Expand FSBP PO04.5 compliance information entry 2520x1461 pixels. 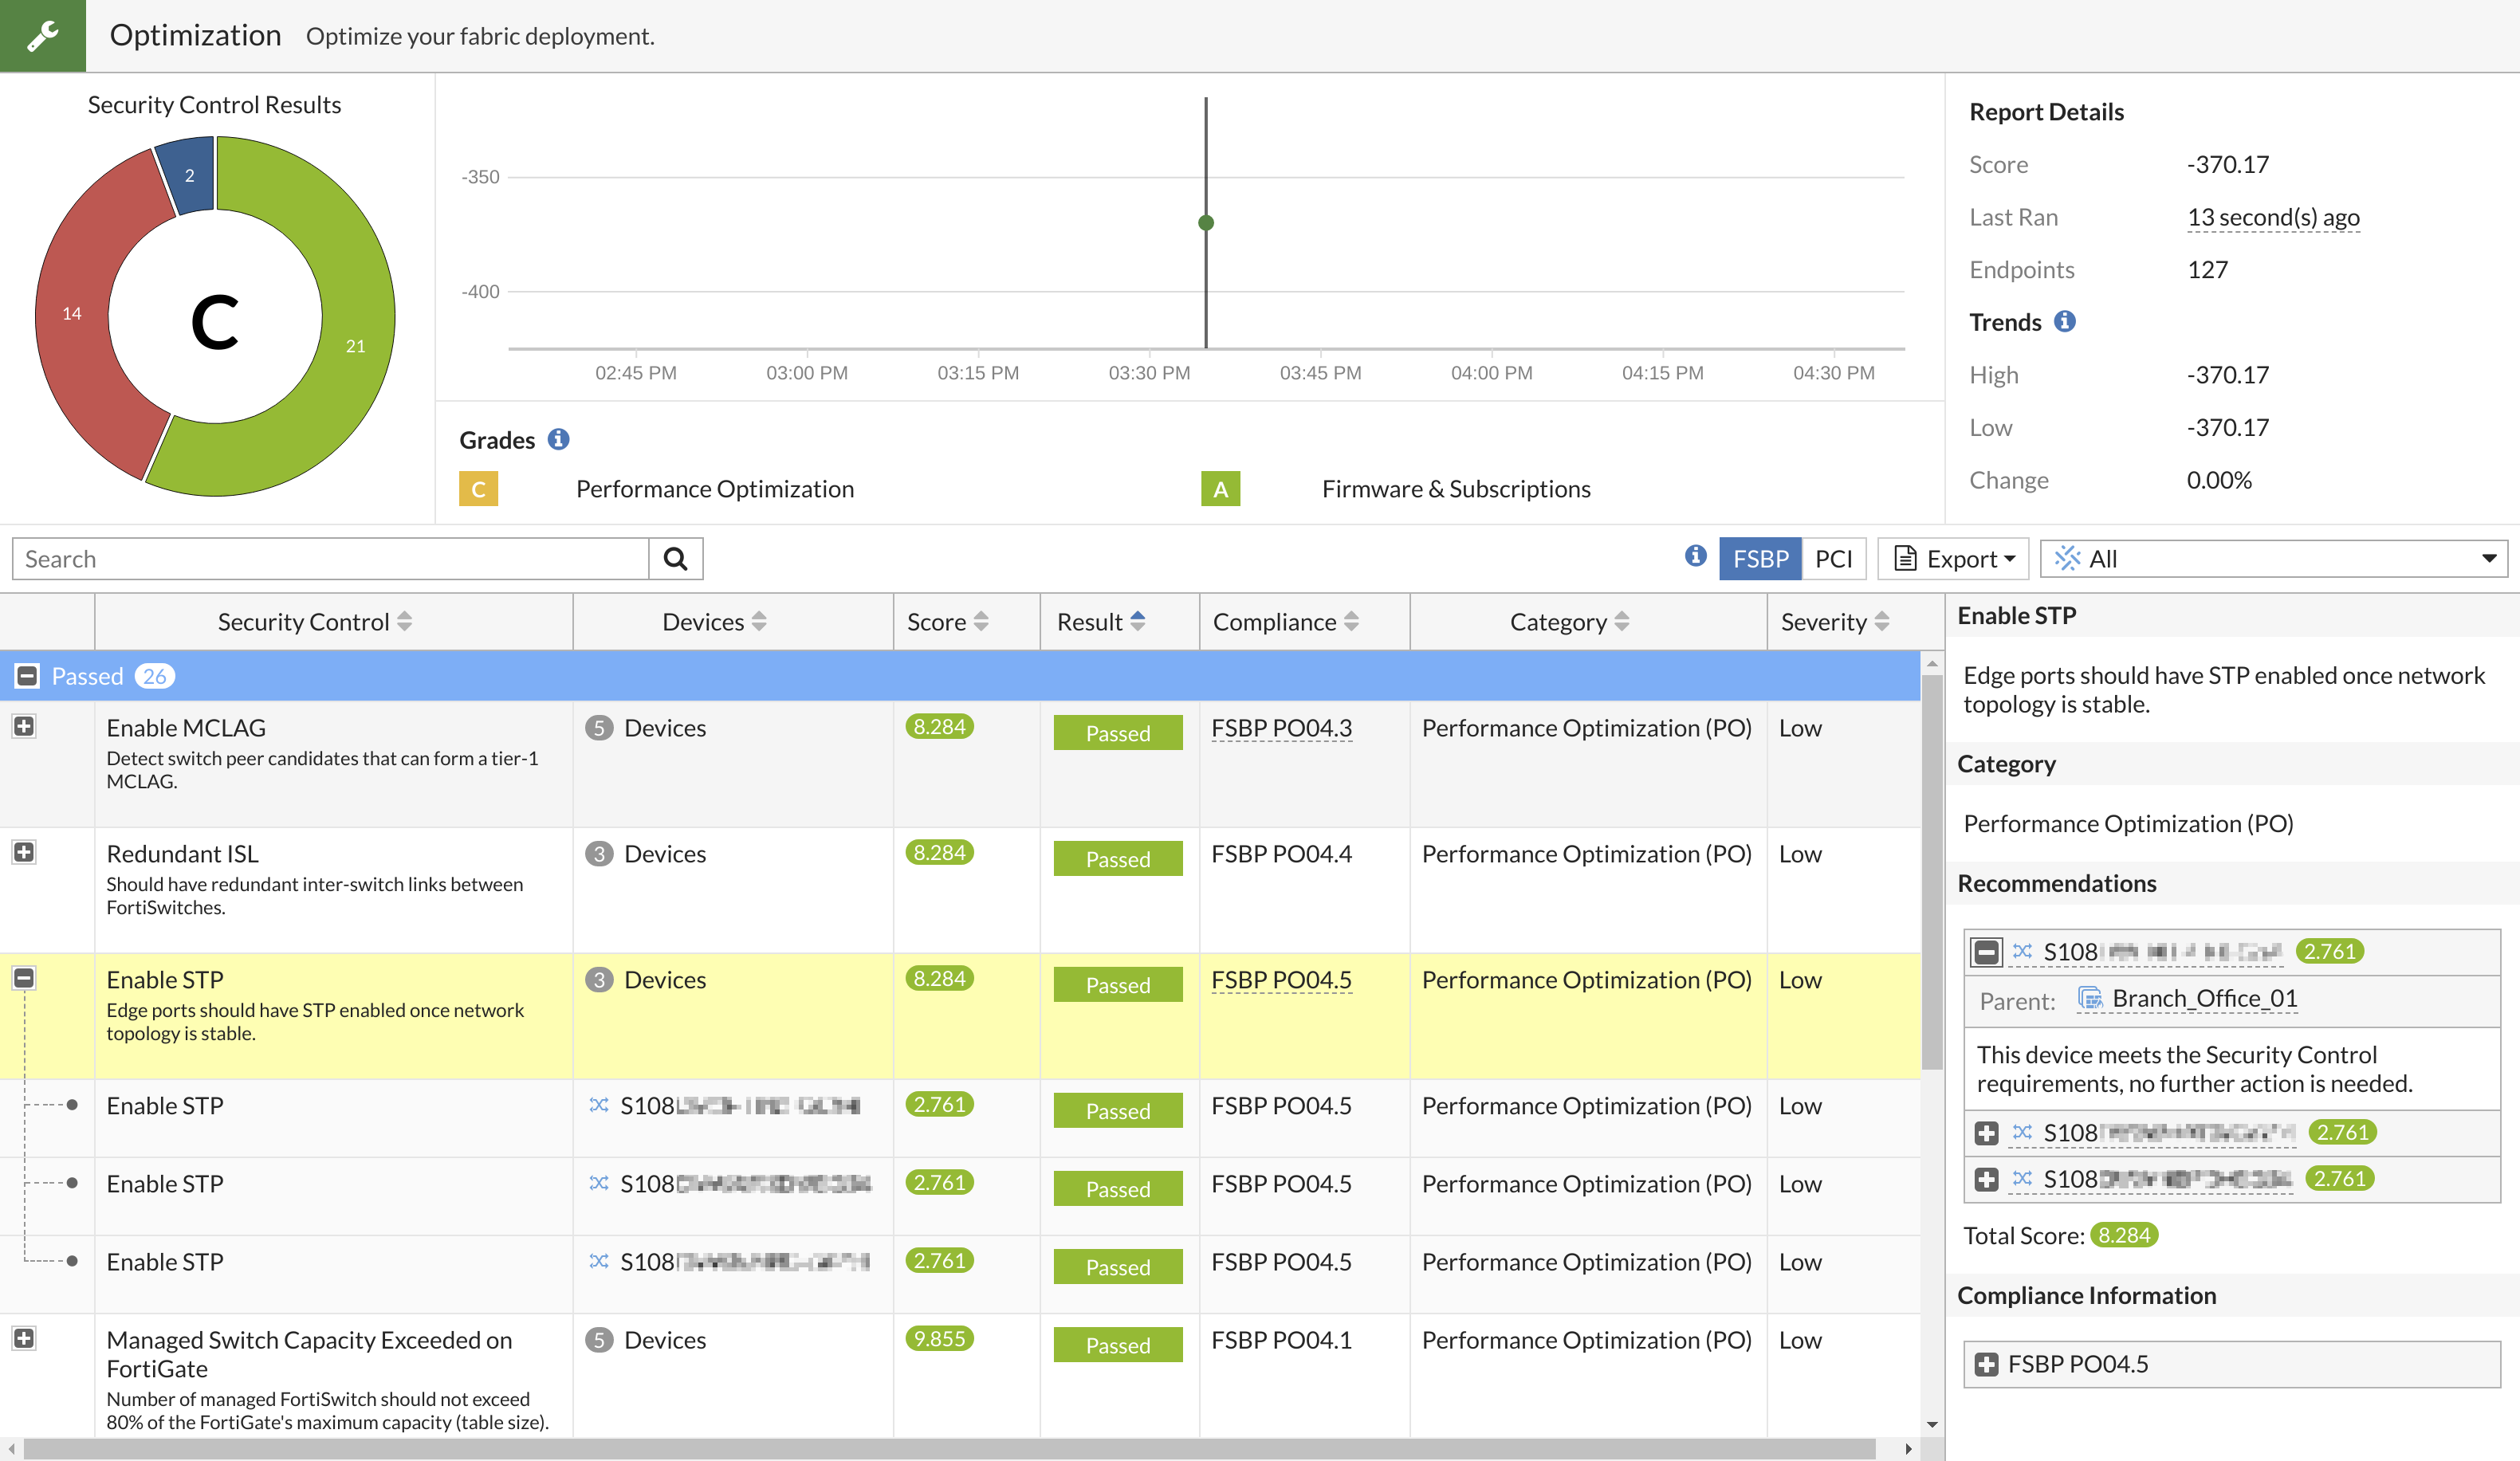(1986, 1363)
